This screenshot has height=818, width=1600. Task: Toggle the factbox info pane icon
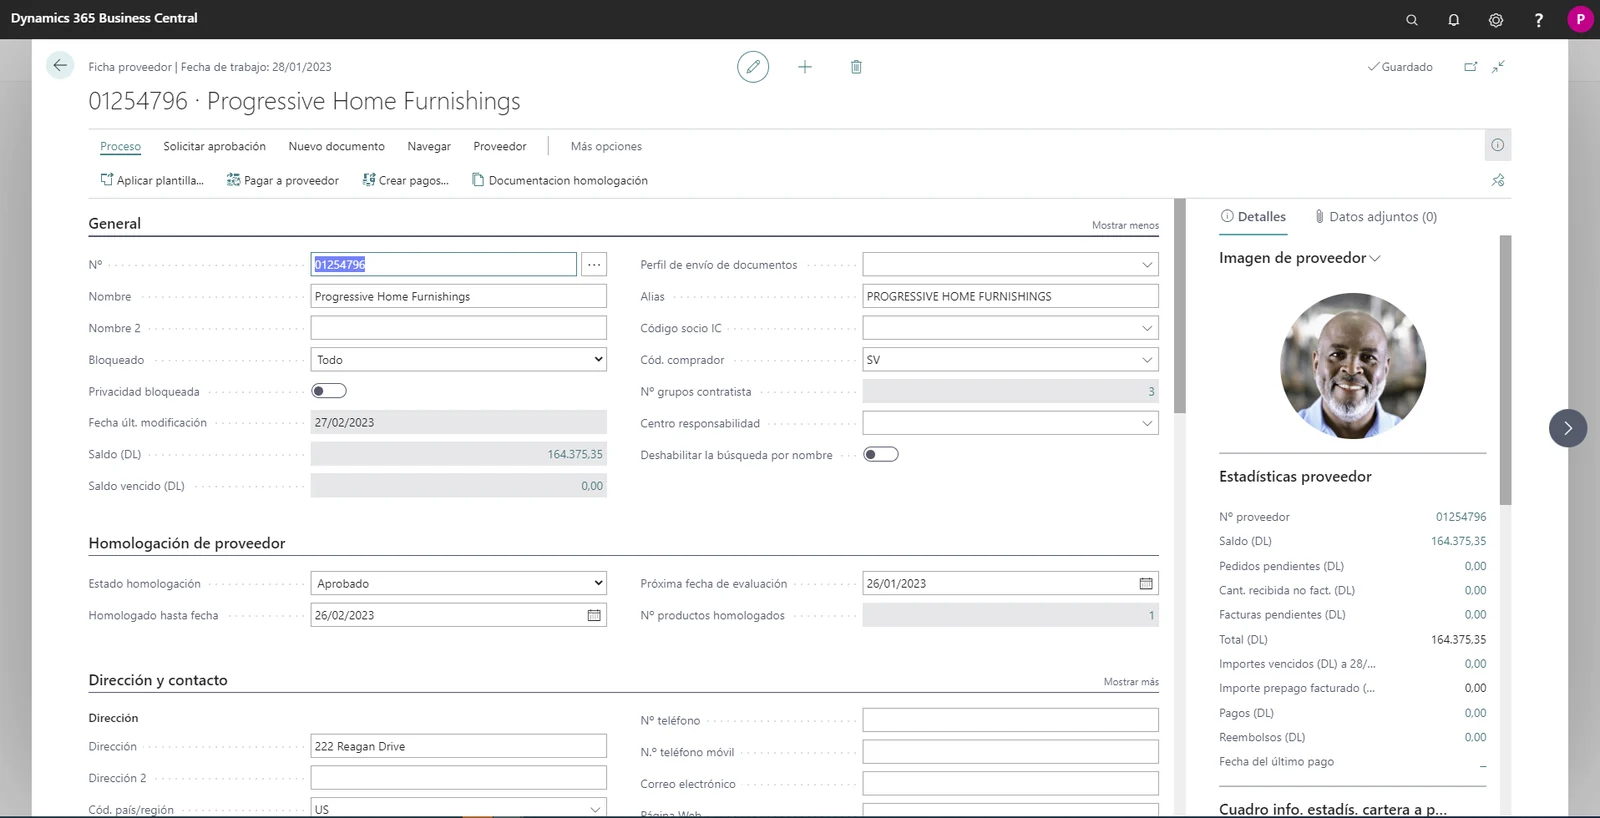tap(1498, 145)
